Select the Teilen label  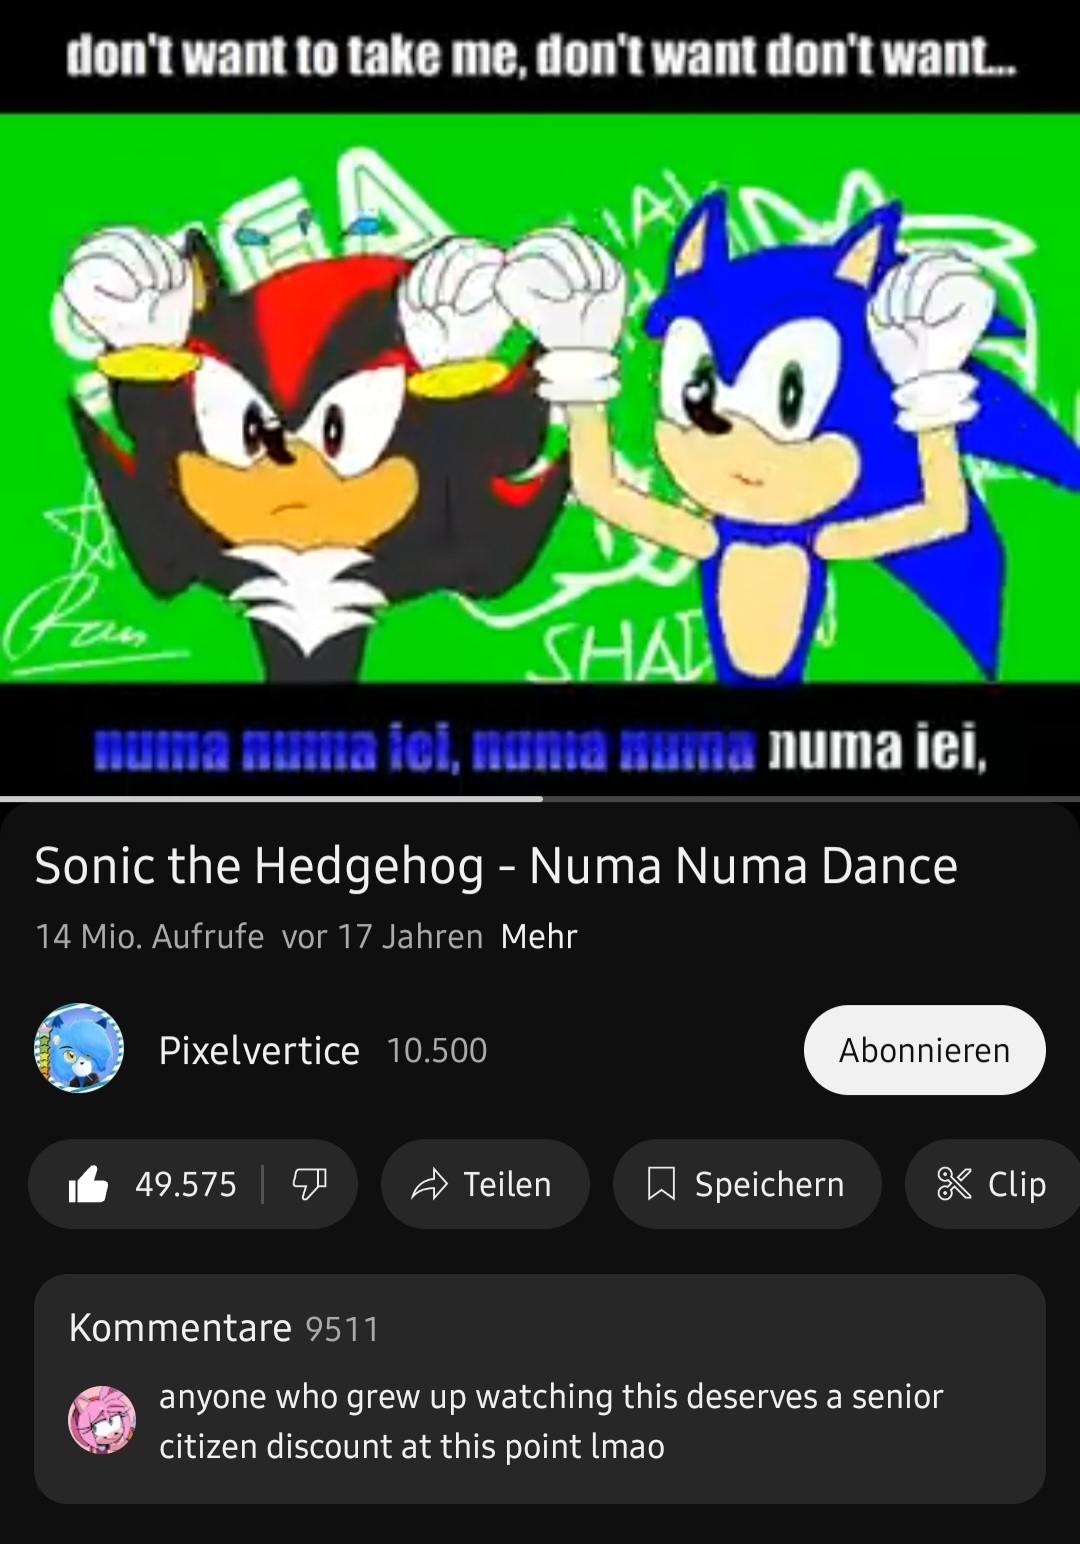pyautogui.click(x=507, y=1185)
